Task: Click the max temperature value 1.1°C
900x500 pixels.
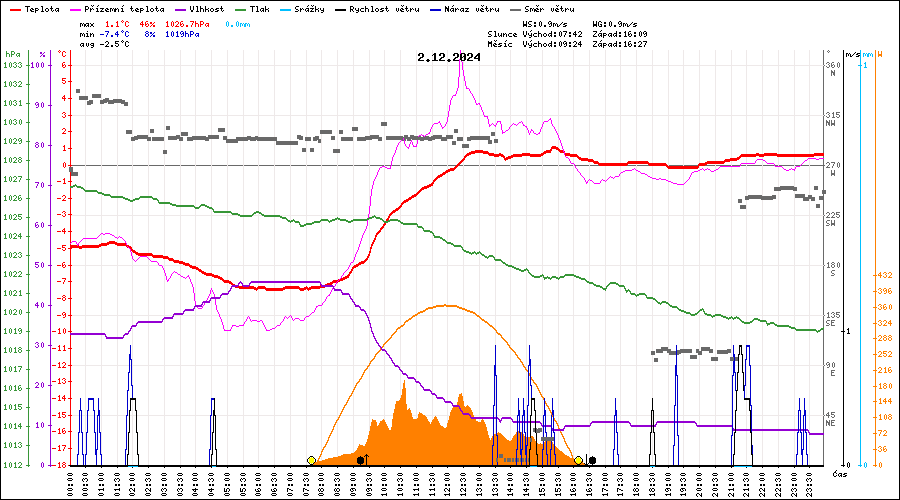Action: coord(117,23)
